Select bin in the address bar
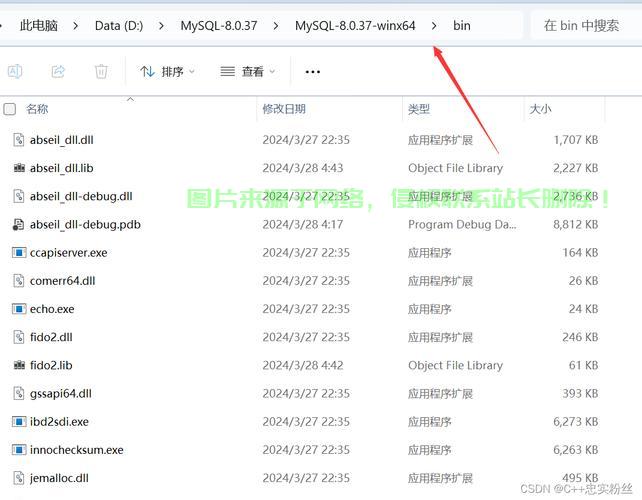The image size is (642, 500). pyautogui.click(x=461, y=26)
